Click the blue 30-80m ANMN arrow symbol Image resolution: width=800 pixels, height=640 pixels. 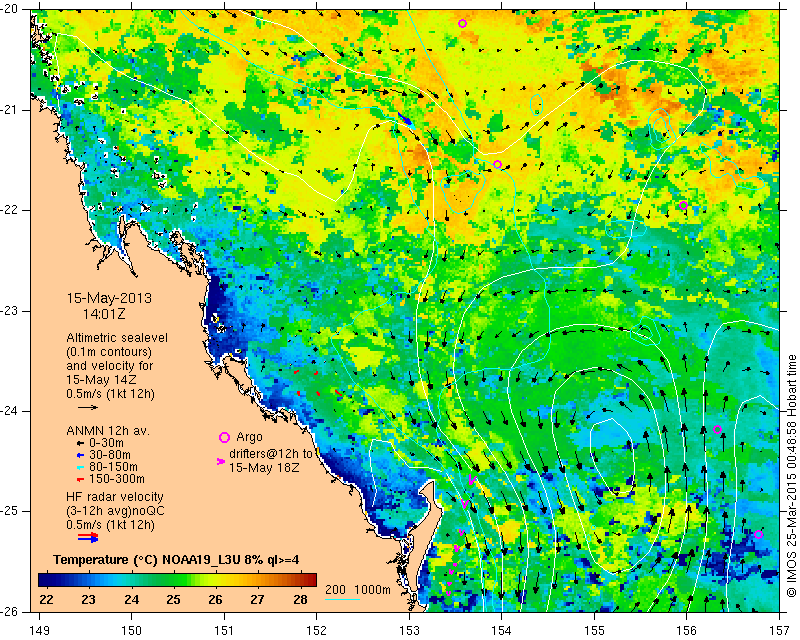click(x=80, y=455)
